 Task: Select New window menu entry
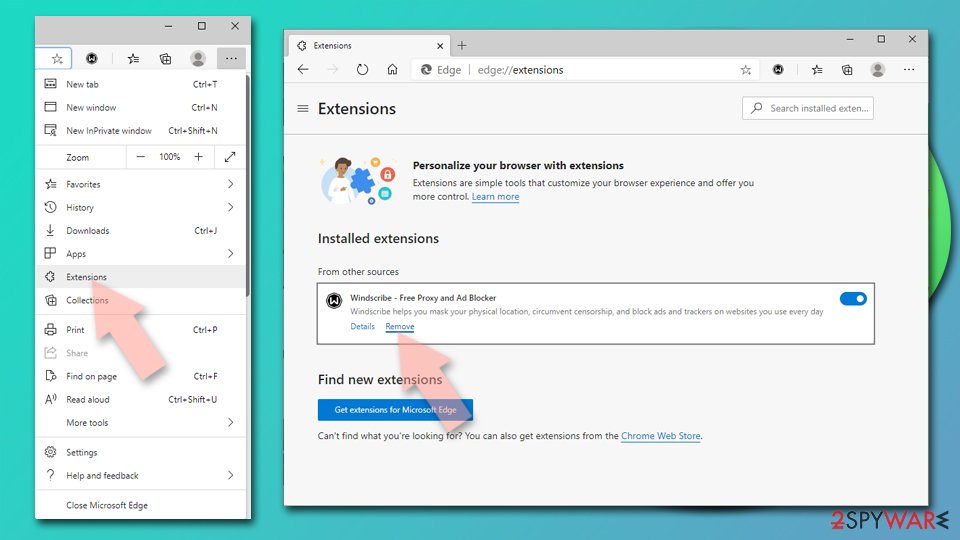[141, 108]
